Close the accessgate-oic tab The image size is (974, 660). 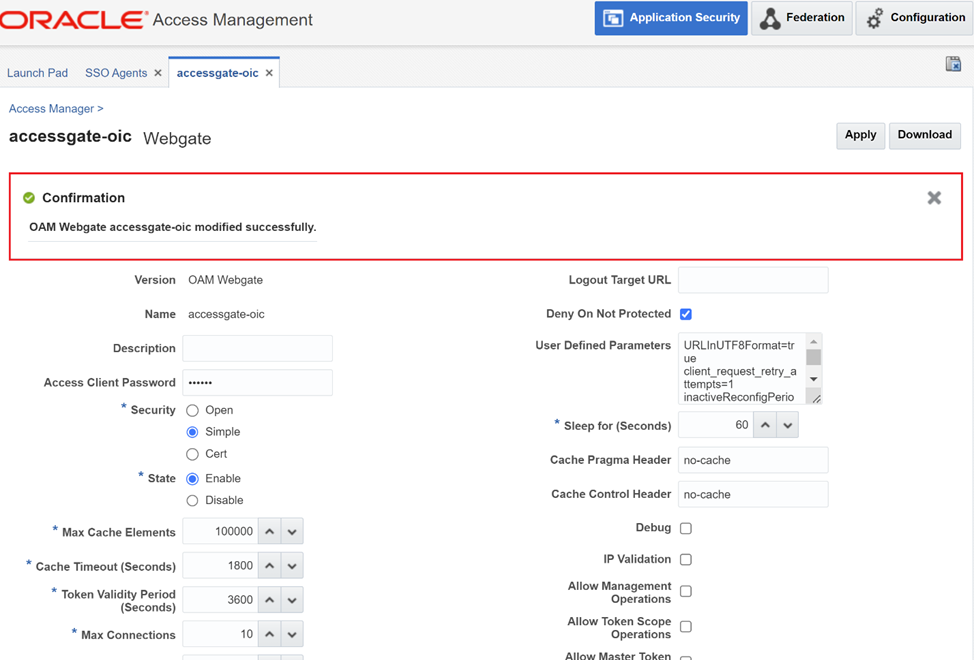coord(269,73)
